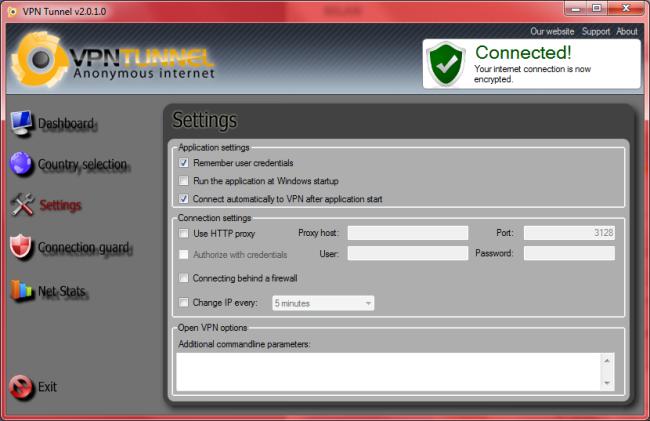
Task: Open the About link
Action: (x=627, y=31)
